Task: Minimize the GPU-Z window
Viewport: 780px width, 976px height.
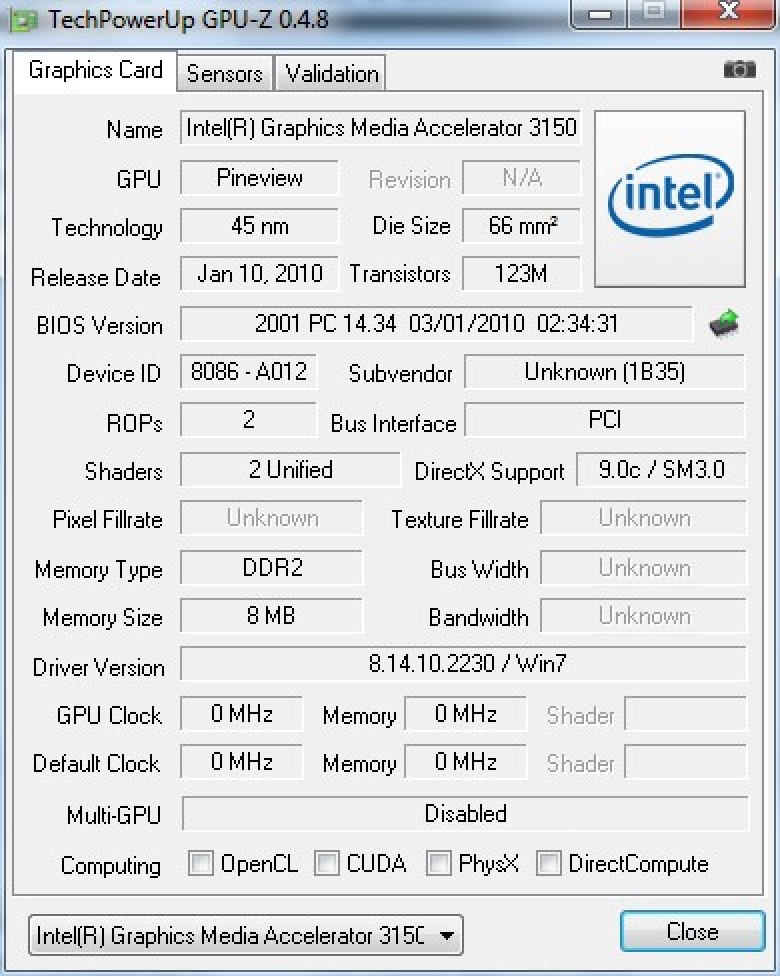Action: click(x=601, y=14)
